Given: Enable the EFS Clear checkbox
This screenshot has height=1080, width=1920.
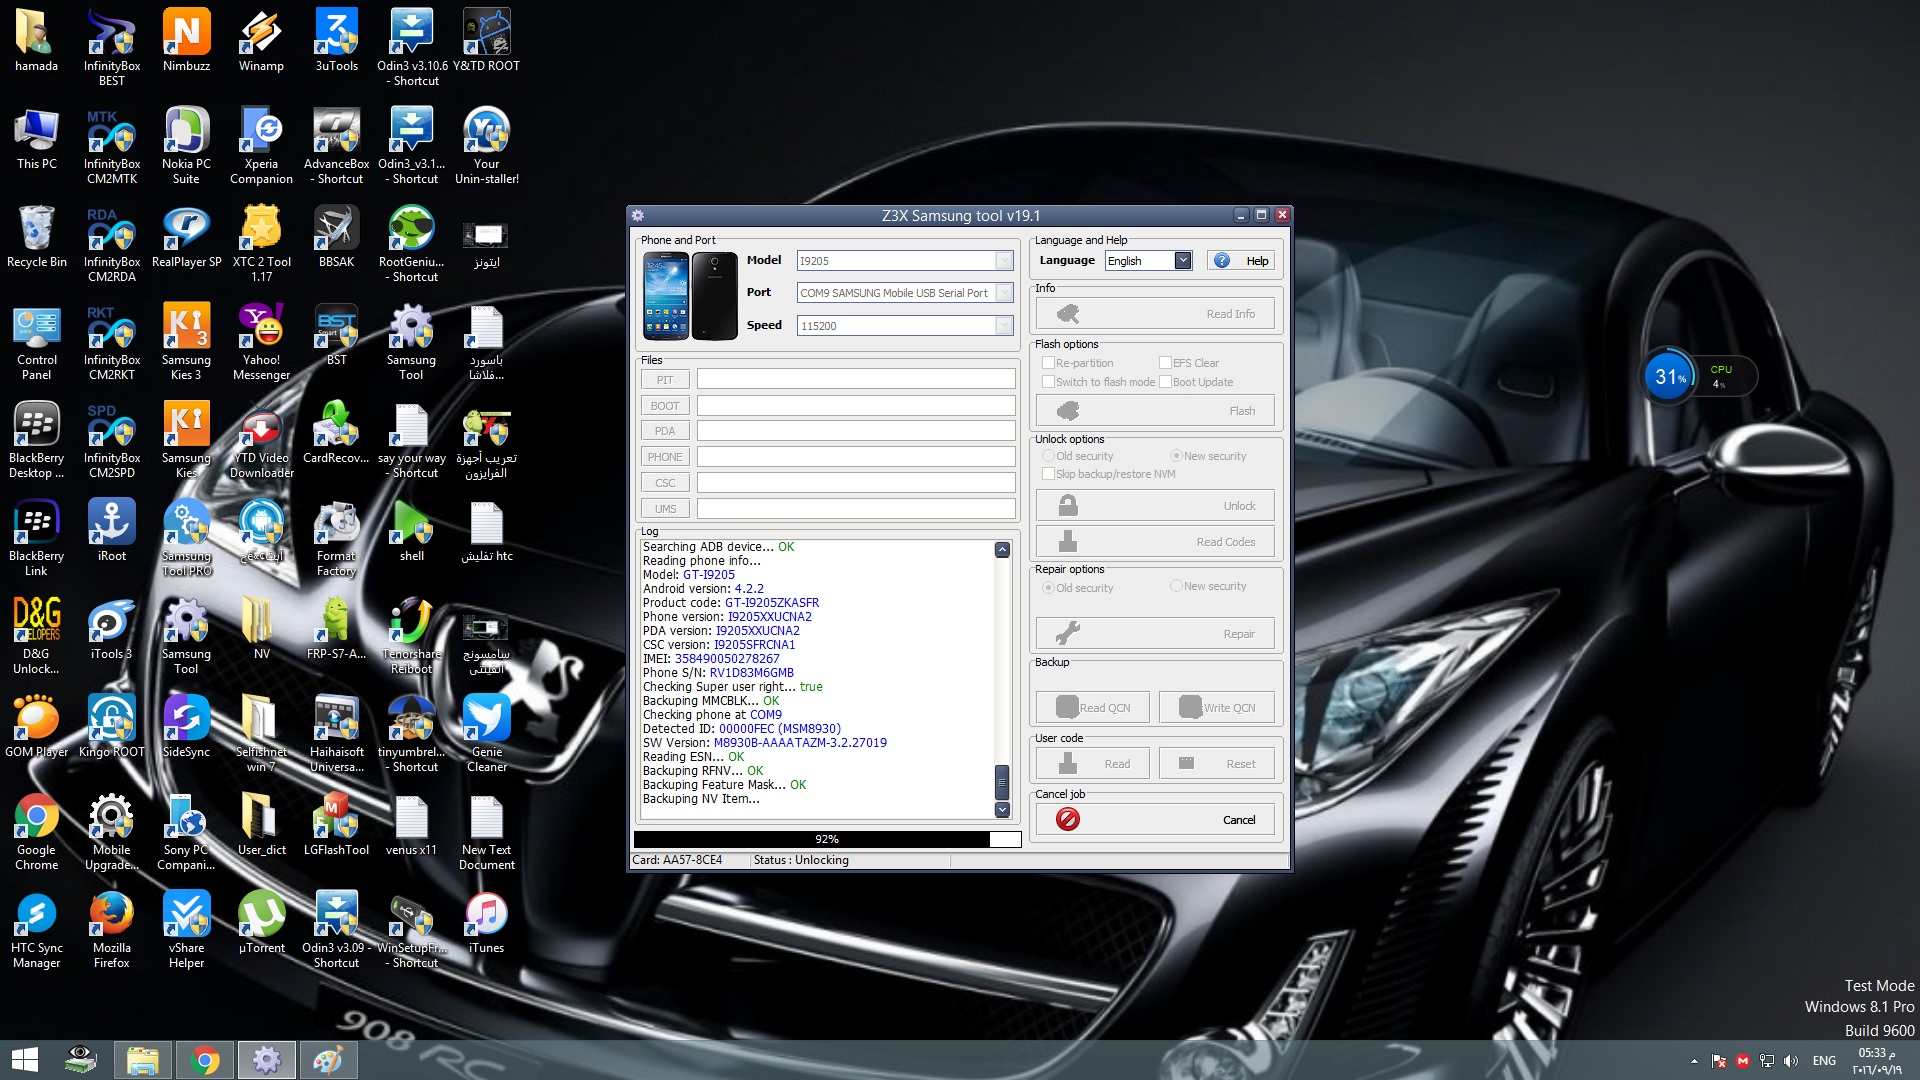Looking at the screenshot, I should (x=1165, y=363).
